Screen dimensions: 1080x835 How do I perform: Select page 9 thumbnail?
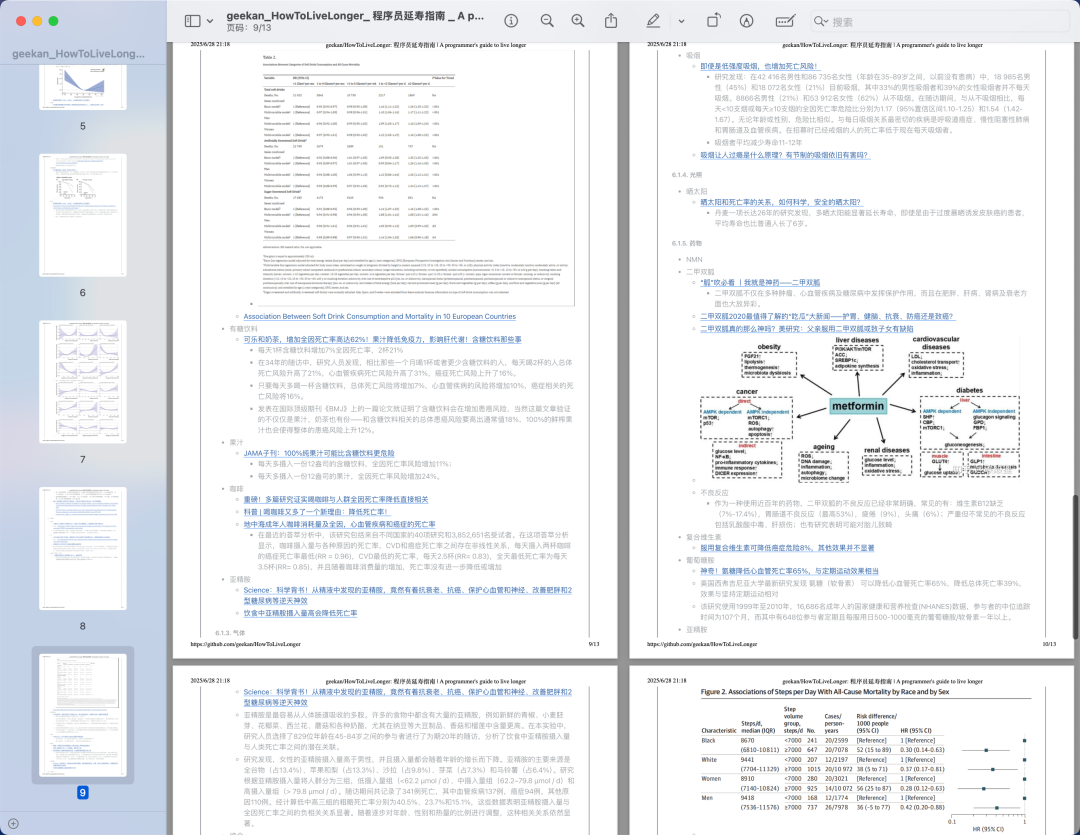coord(83,715)
